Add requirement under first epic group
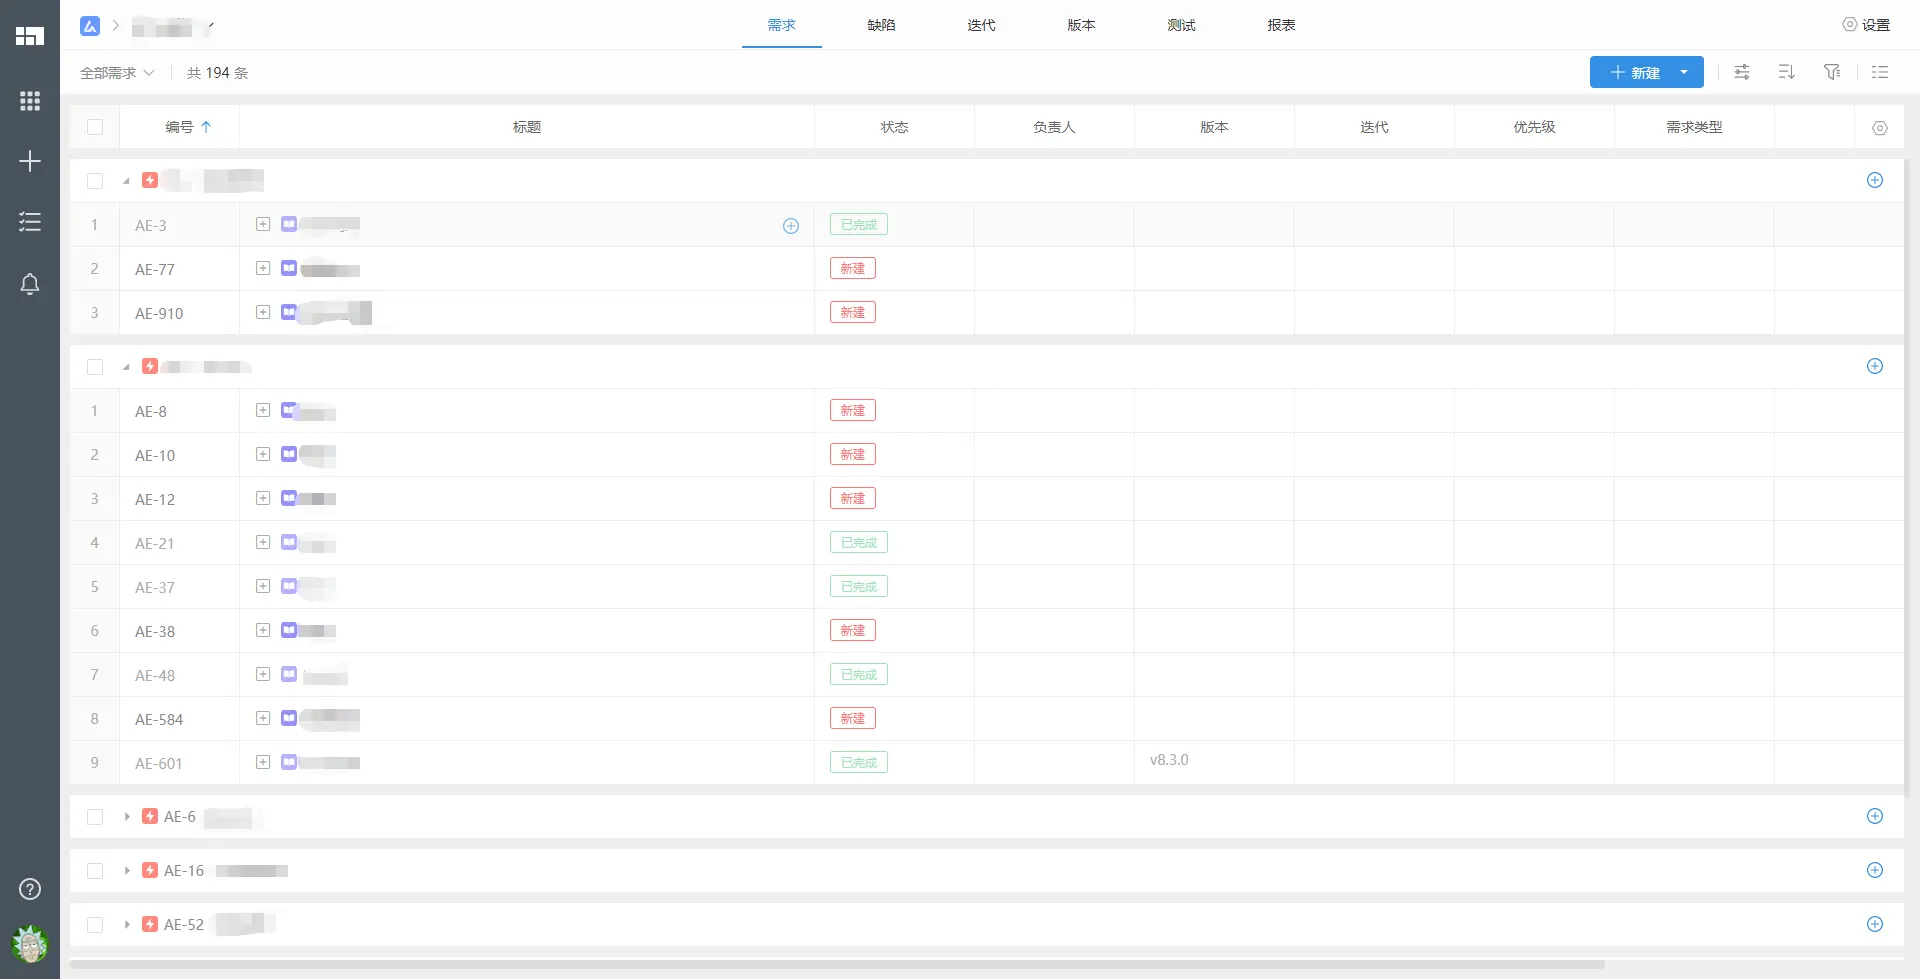Viewport: 1920px width, 979px height. 1875,180
